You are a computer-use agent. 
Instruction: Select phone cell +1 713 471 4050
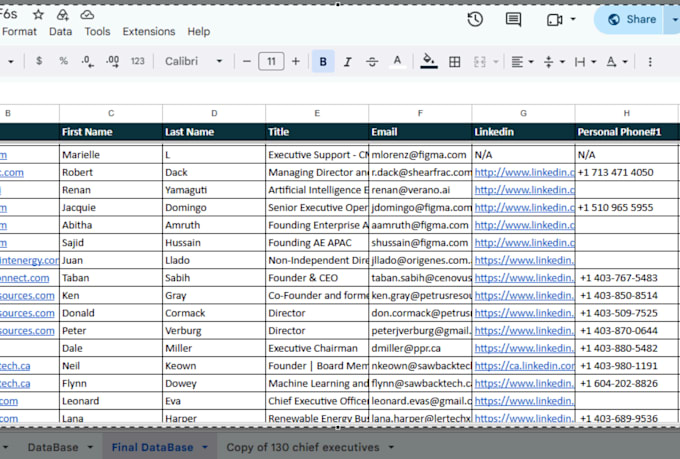(x=627, y=173)
